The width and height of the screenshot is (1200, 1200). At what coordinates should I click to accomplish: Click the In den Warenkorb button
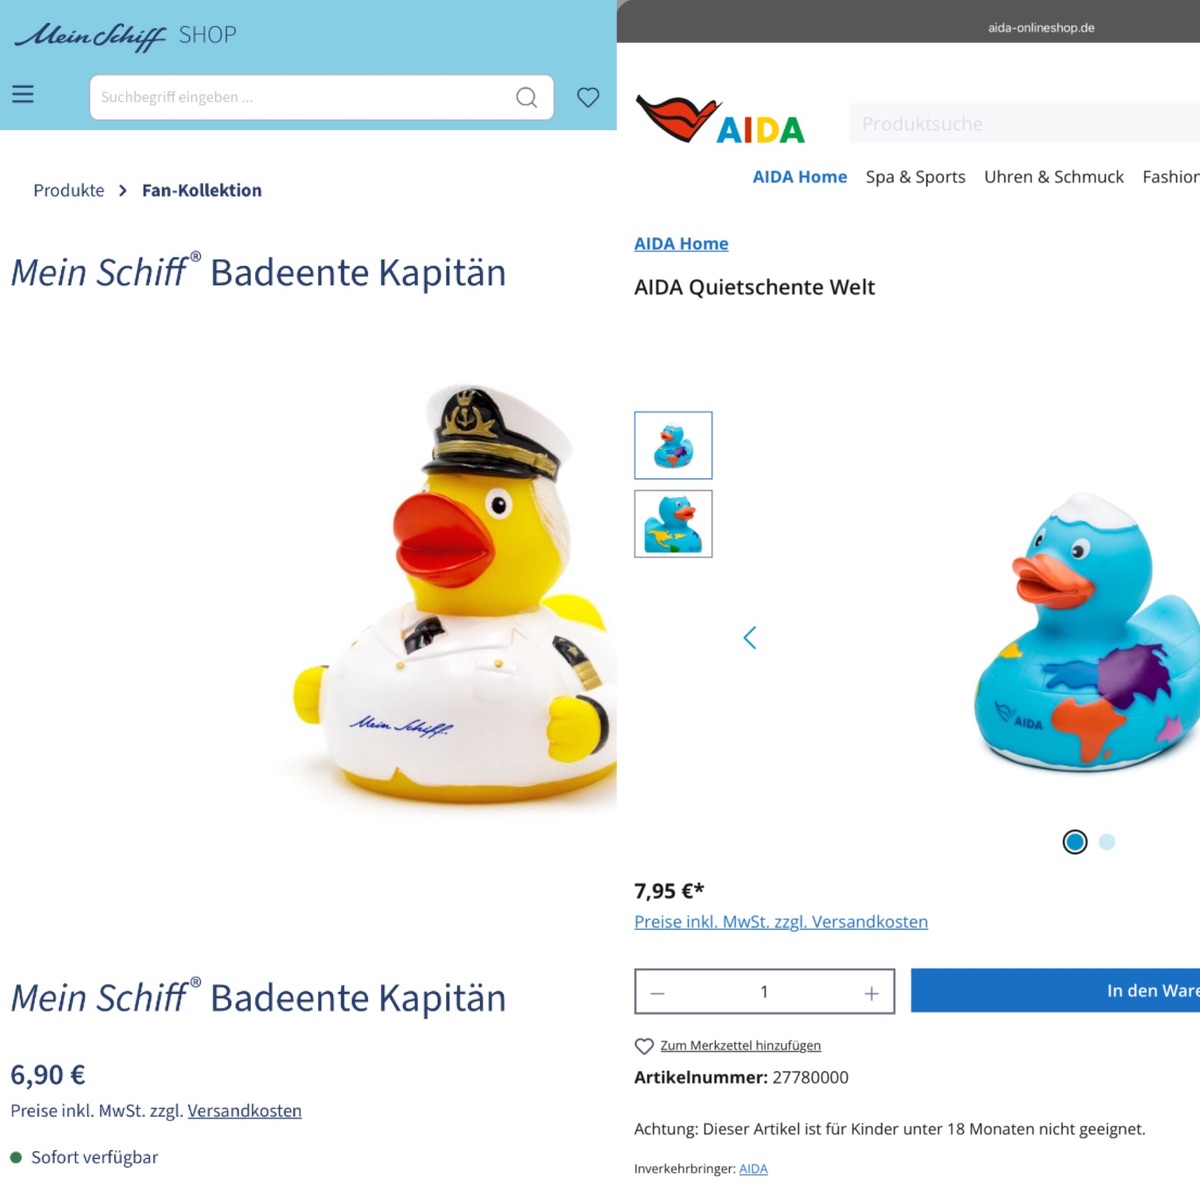click(1055, 990)
